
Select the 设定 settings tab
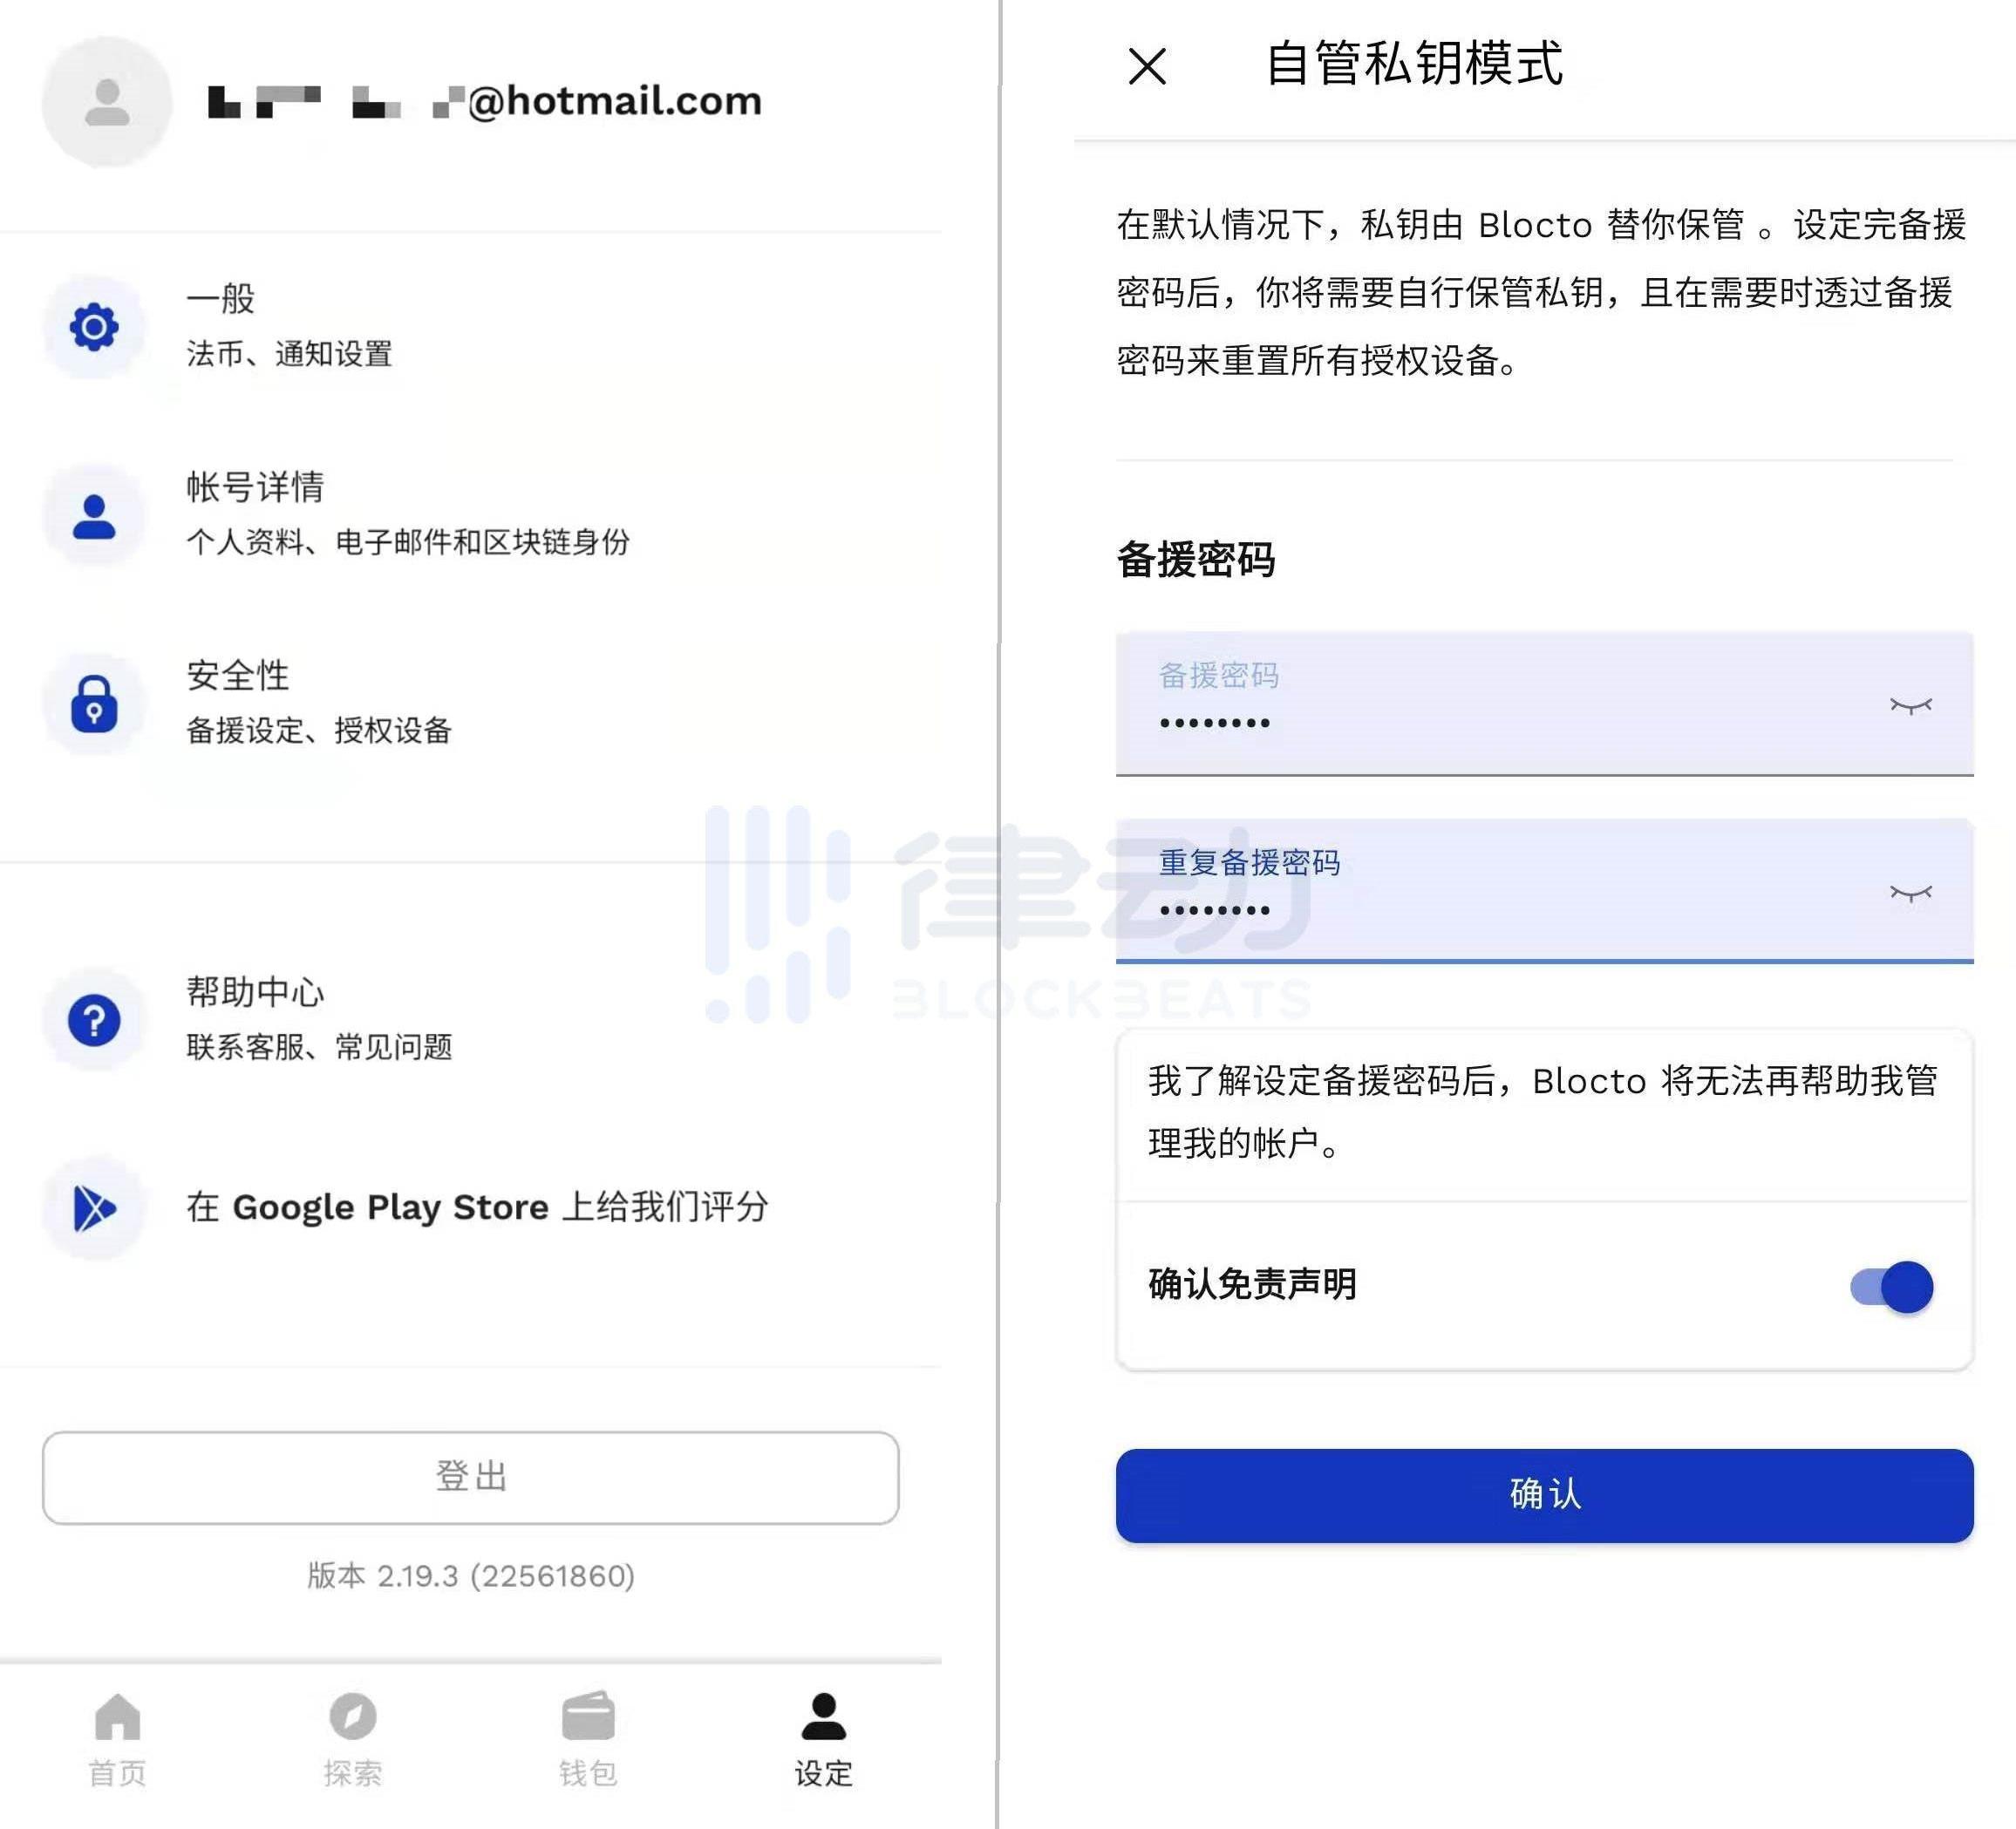pyautogui.click(x=823, y=1738)
